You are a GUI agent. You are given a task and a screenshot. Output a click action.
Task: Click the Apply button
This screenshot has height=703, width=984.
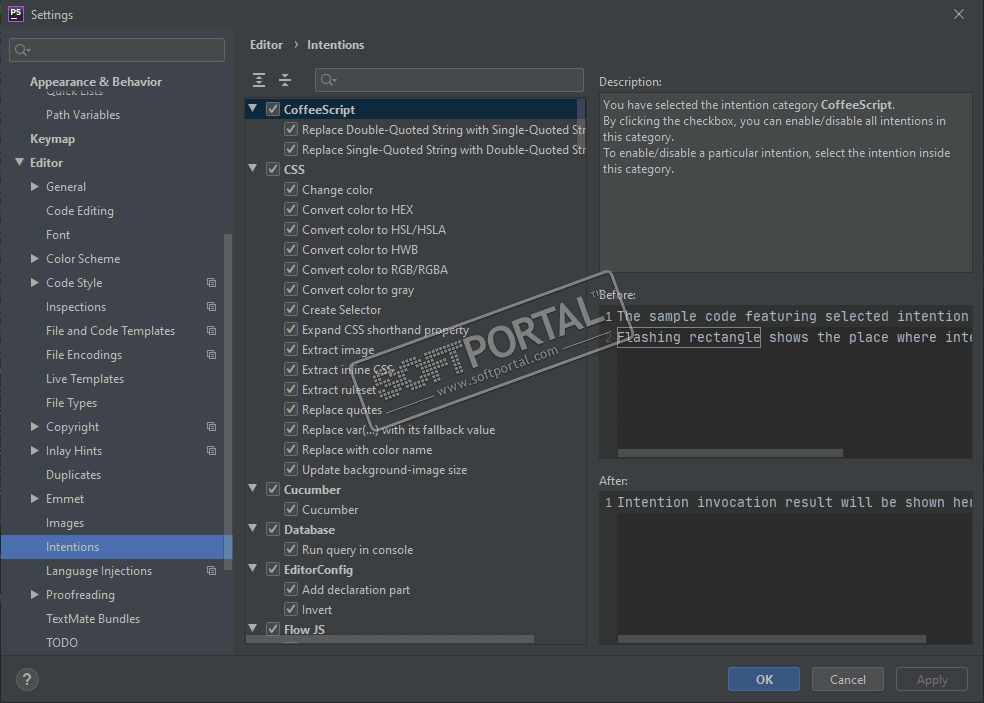point(932,679)
